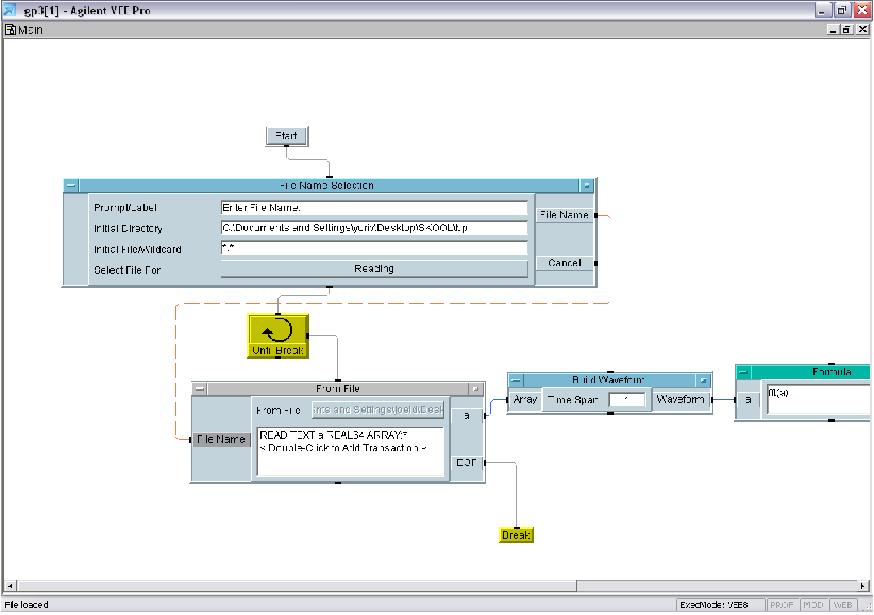Viewport: 874px width, 615px height.
Task: Open the Build Waveform object menu
Action: point(515,380)
